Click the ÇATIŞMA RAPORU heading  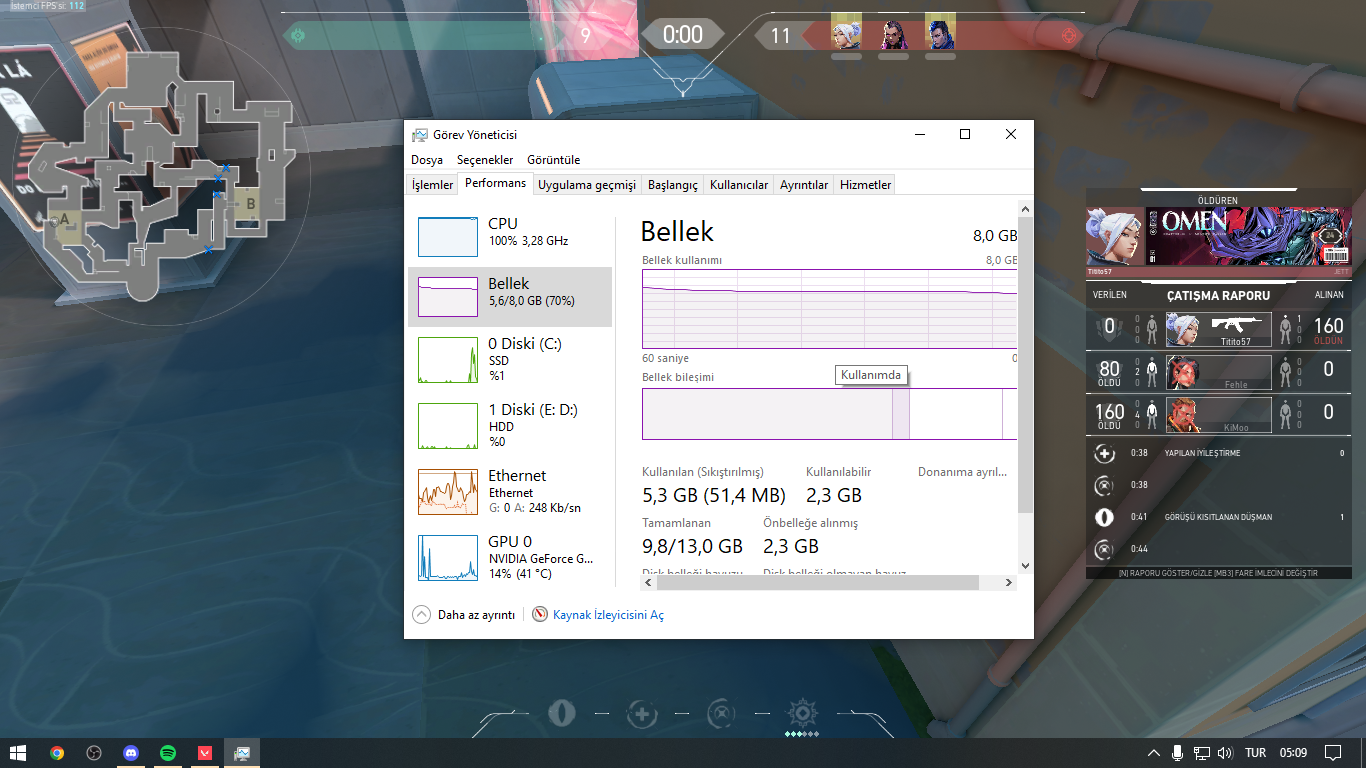(1218, 296)
